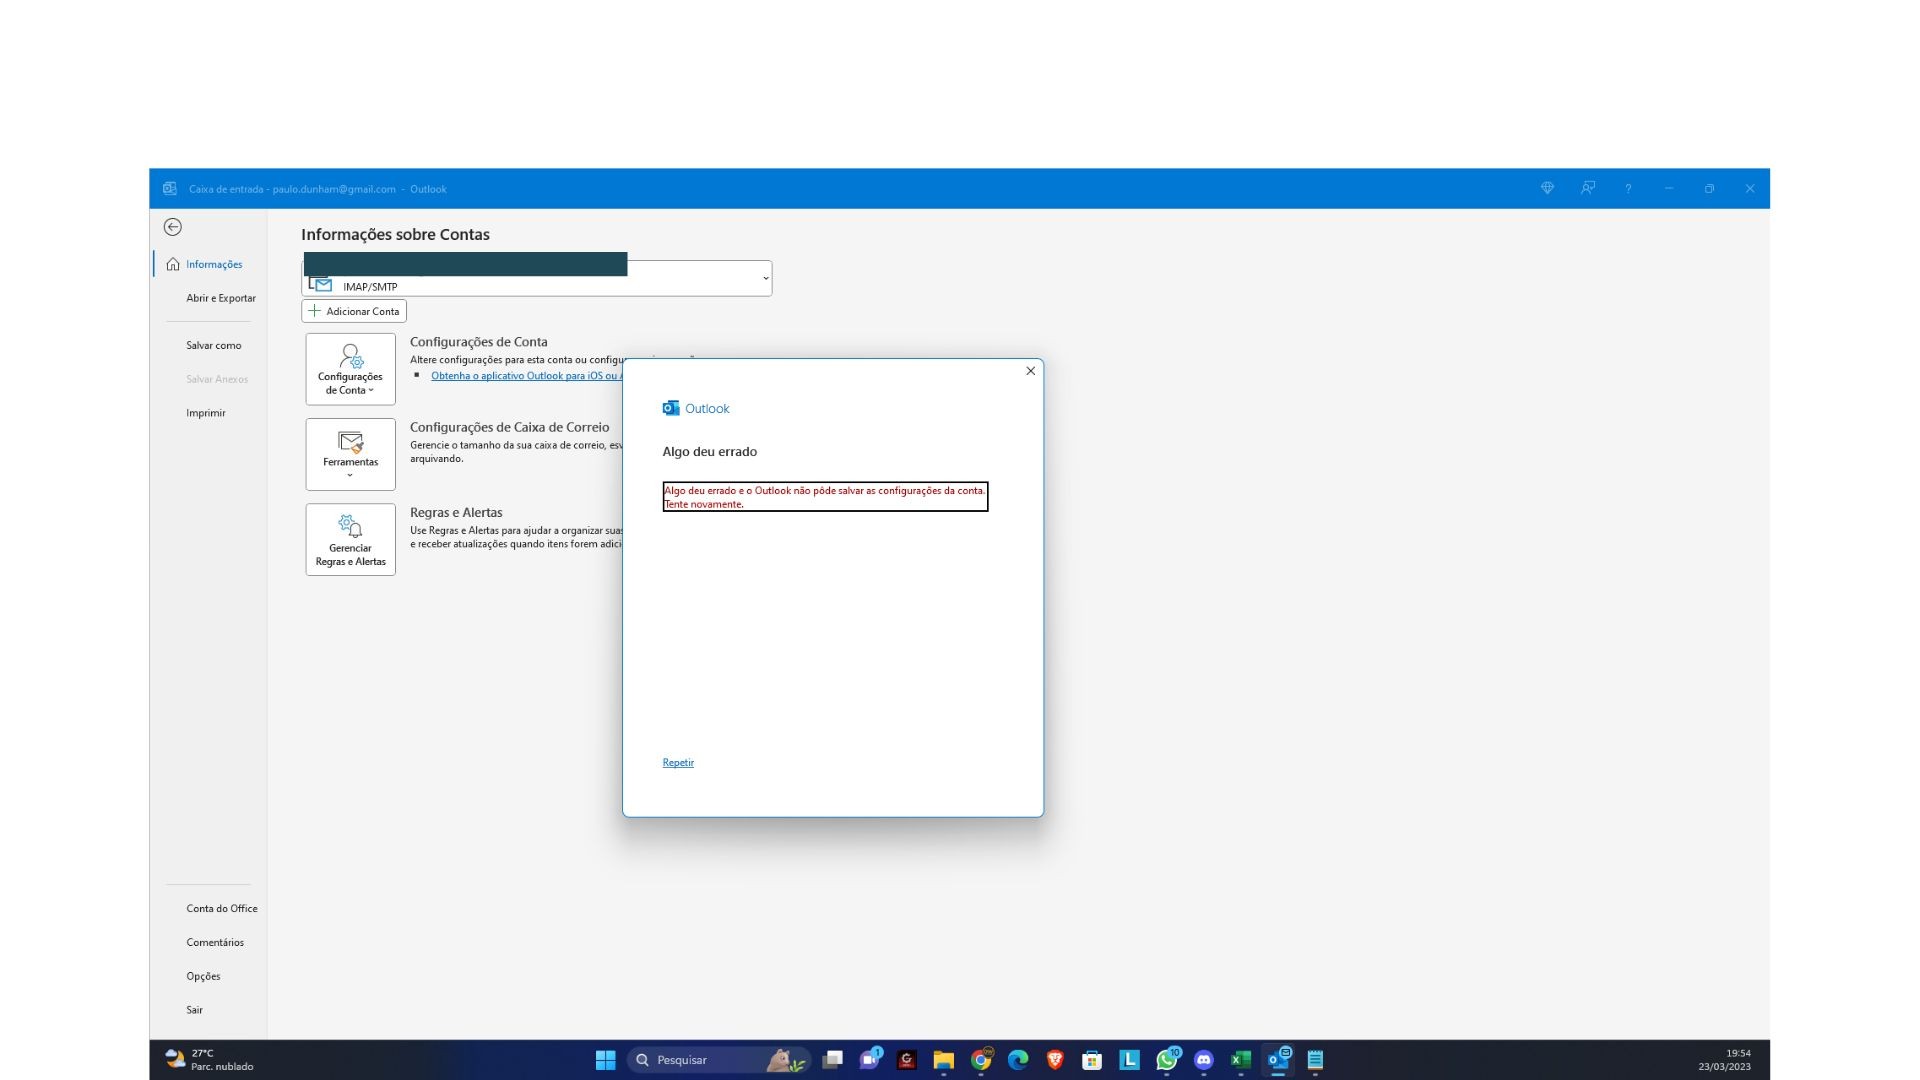Click the feedback person icon in title bar
The image size is (1920, 1080).
(1587, 188)
